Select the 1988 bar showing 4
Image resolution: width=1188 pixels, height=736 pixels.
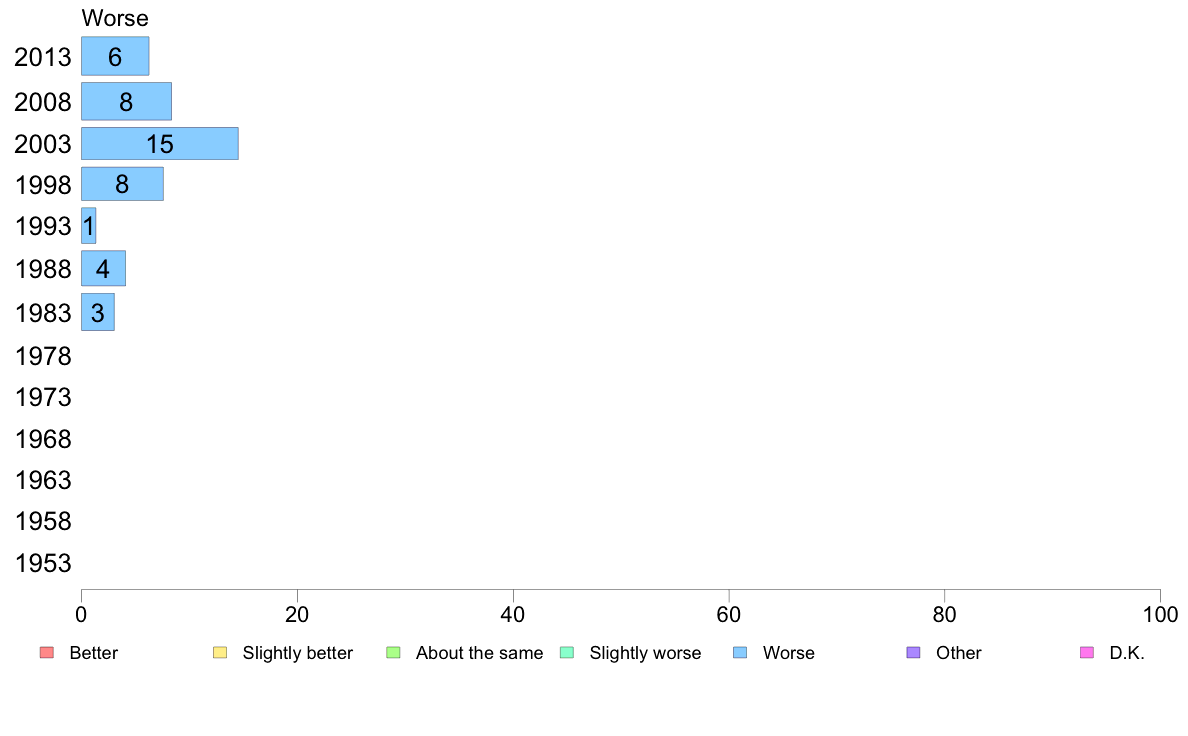[x=103, y=268]
